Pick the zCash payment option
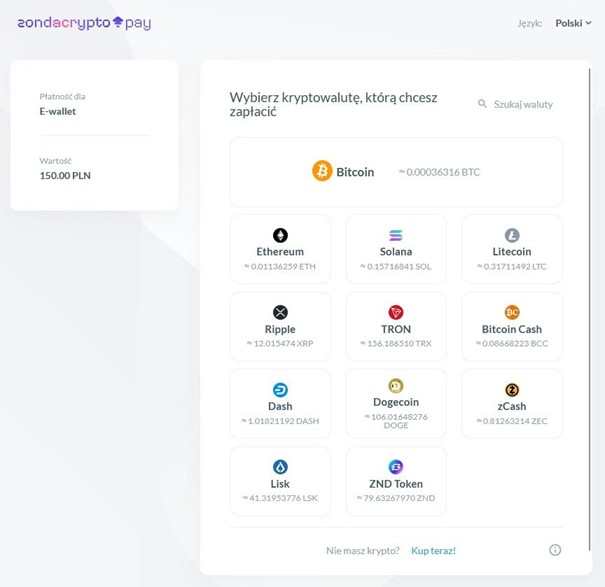The image size is (605, 587). coord(512,403)
